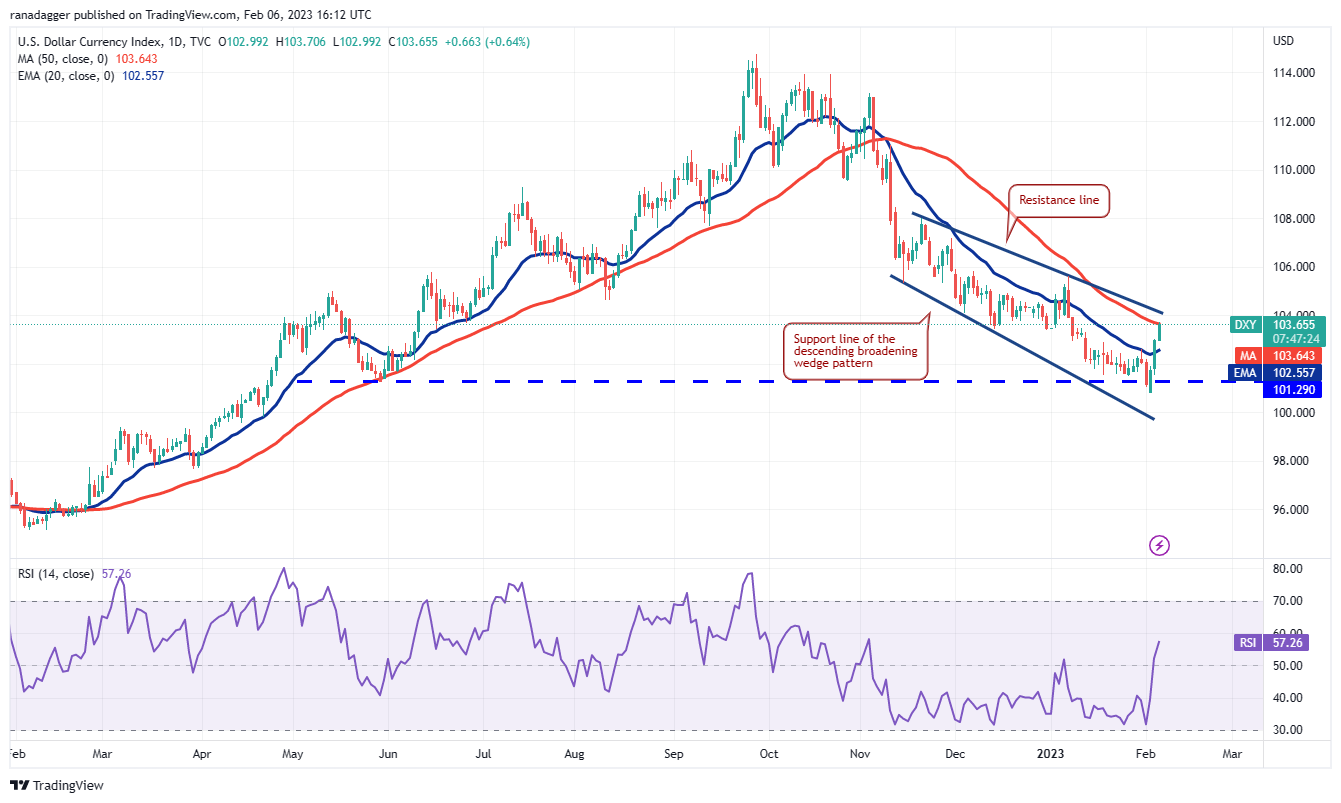Click the TradingView logo in bottom corner
Screen dimensions: 1341x803
click(x=58, y=785)
